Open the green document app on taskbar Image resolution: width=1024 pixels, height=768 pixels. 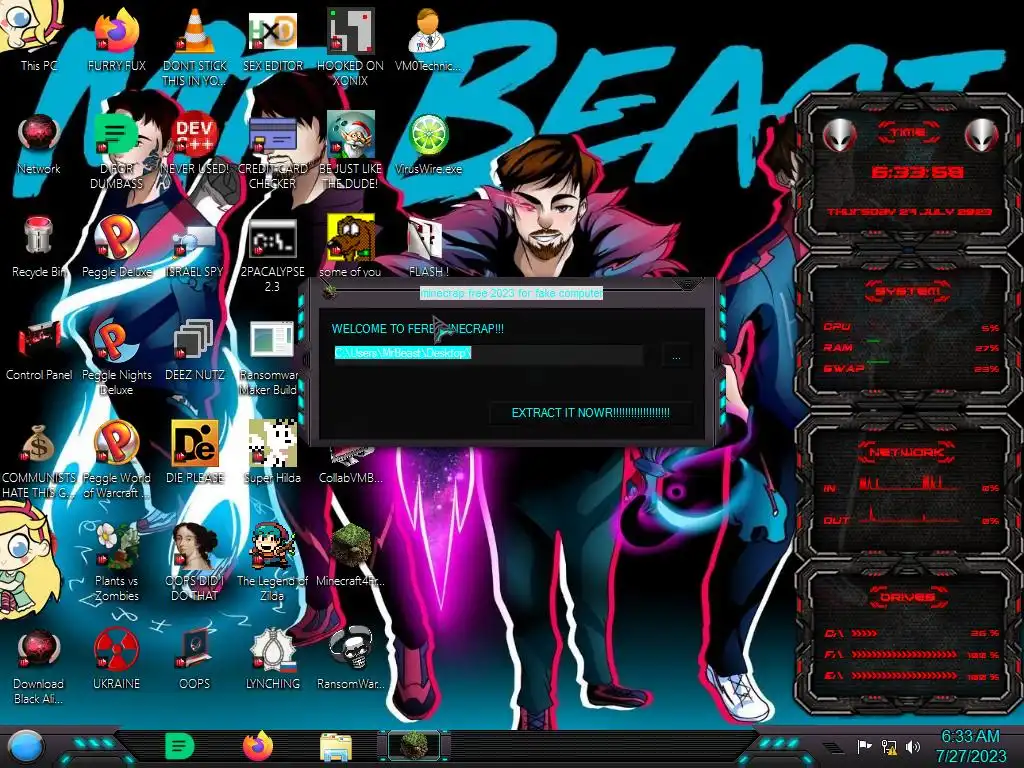(x=180, y=746)
